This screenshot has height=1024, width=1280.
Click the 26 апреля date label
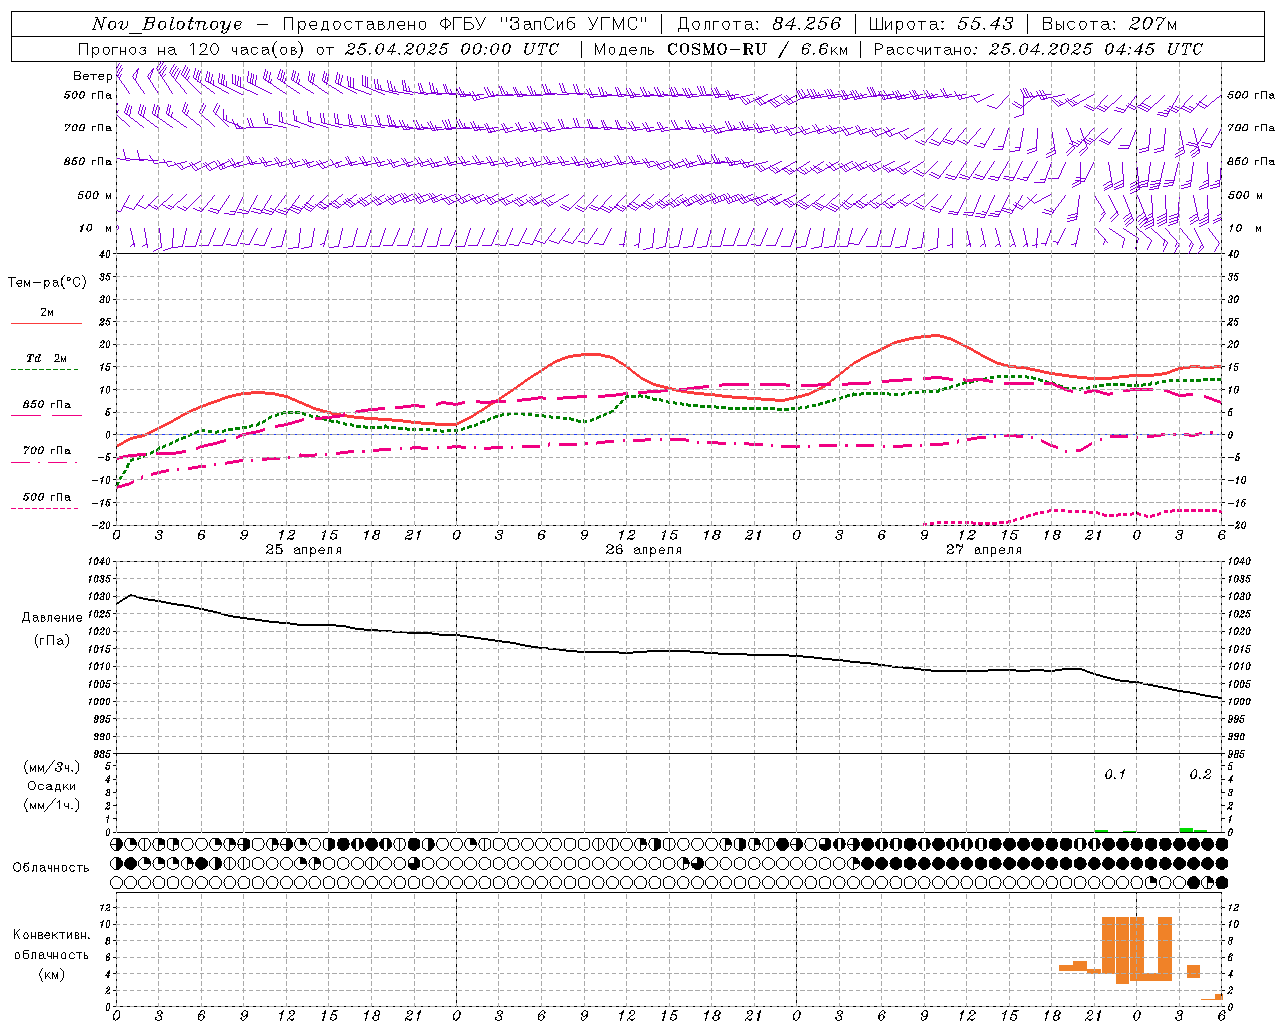(644, 550)
